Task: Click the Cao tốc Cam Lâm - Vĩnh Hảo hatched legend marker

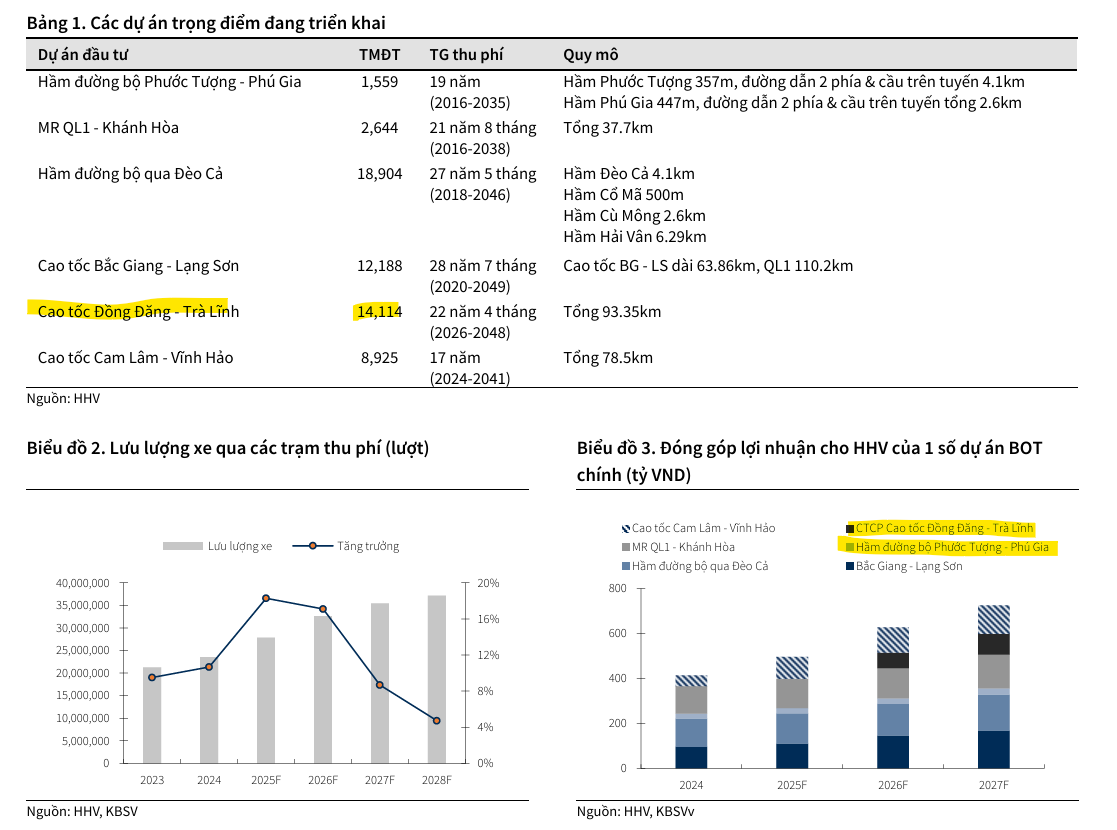Action: [625, 528]
